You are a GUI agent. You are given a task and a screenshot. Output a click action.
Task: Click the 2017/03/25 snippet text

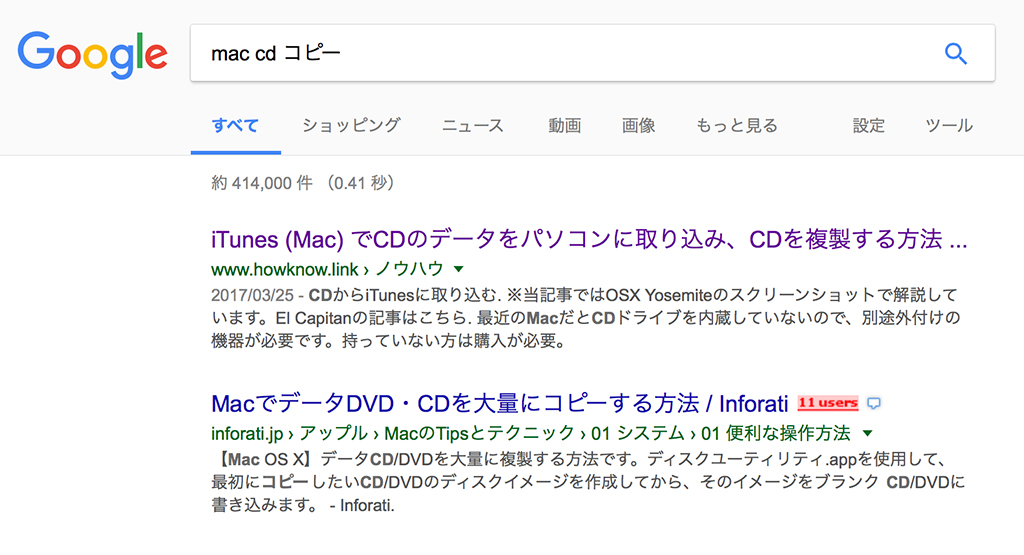click(x=585, y=318)
